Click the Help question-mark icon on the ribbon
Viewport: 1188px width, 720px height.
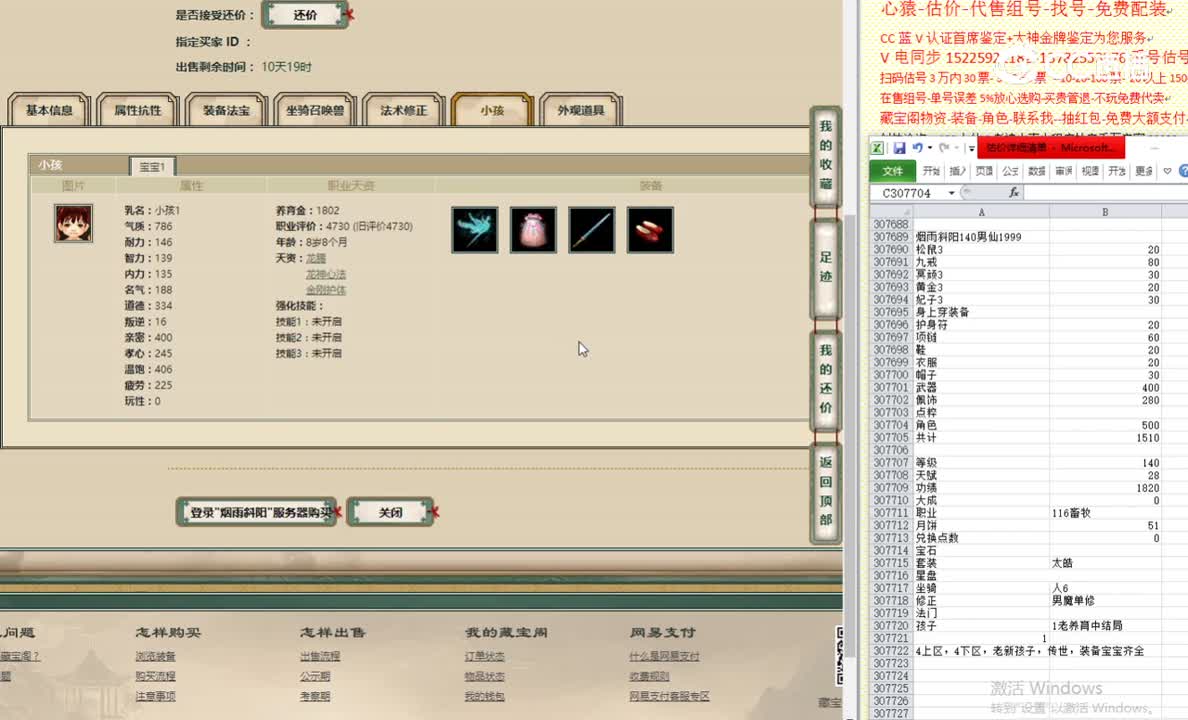pyautogui.click(x=1183, y=170)
